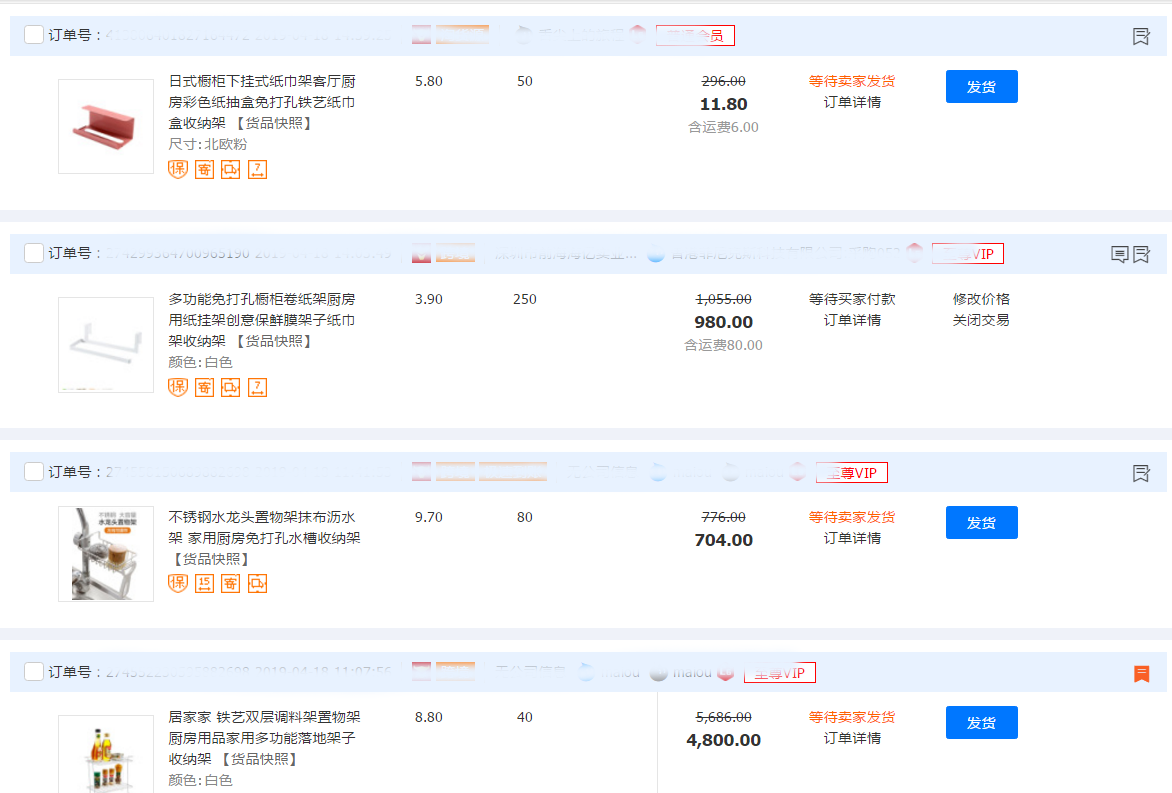Tick the checkbox for the 980.00 order

coord(34,253)
